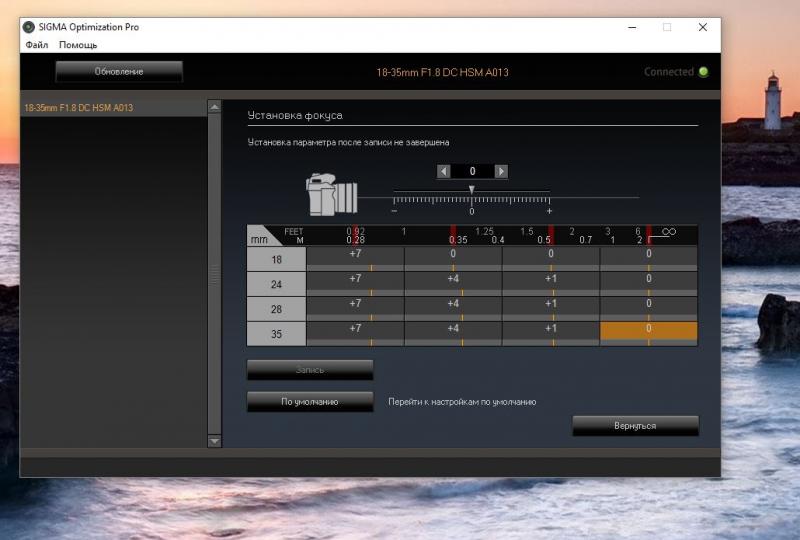The width and height of the screenshot is (800, 540).
Task: Select the 18mm row +7 cell
Action: coord(355,256)
